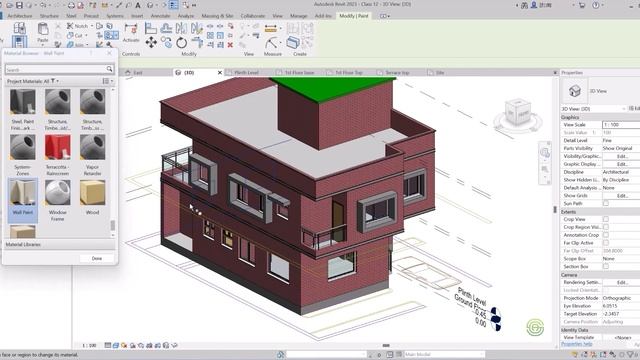Click Edit button for Show Grids

click(621, 196)
